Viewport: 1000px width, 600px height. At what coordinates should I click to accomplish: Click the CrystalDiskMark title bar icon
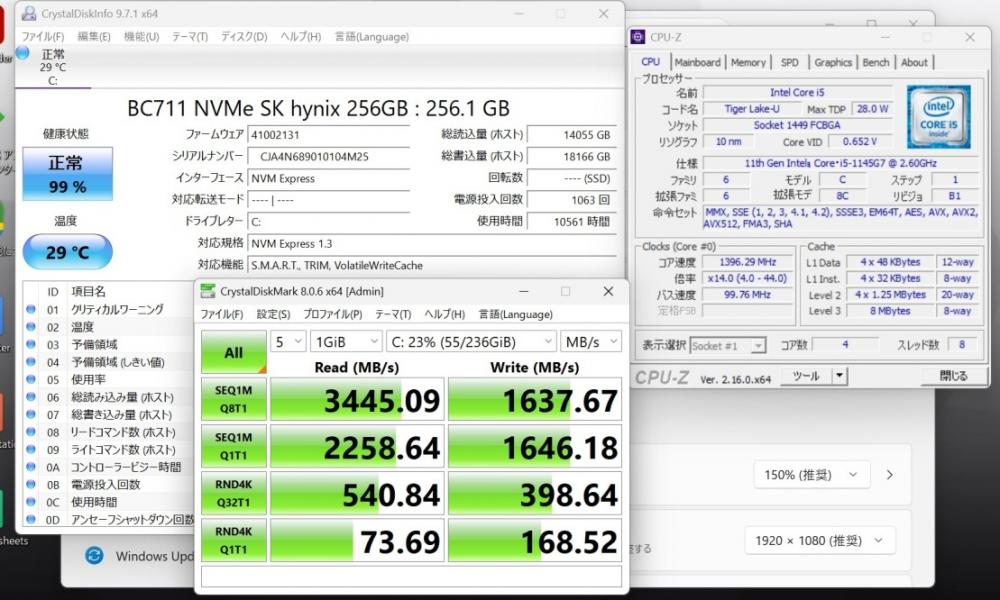207,291
